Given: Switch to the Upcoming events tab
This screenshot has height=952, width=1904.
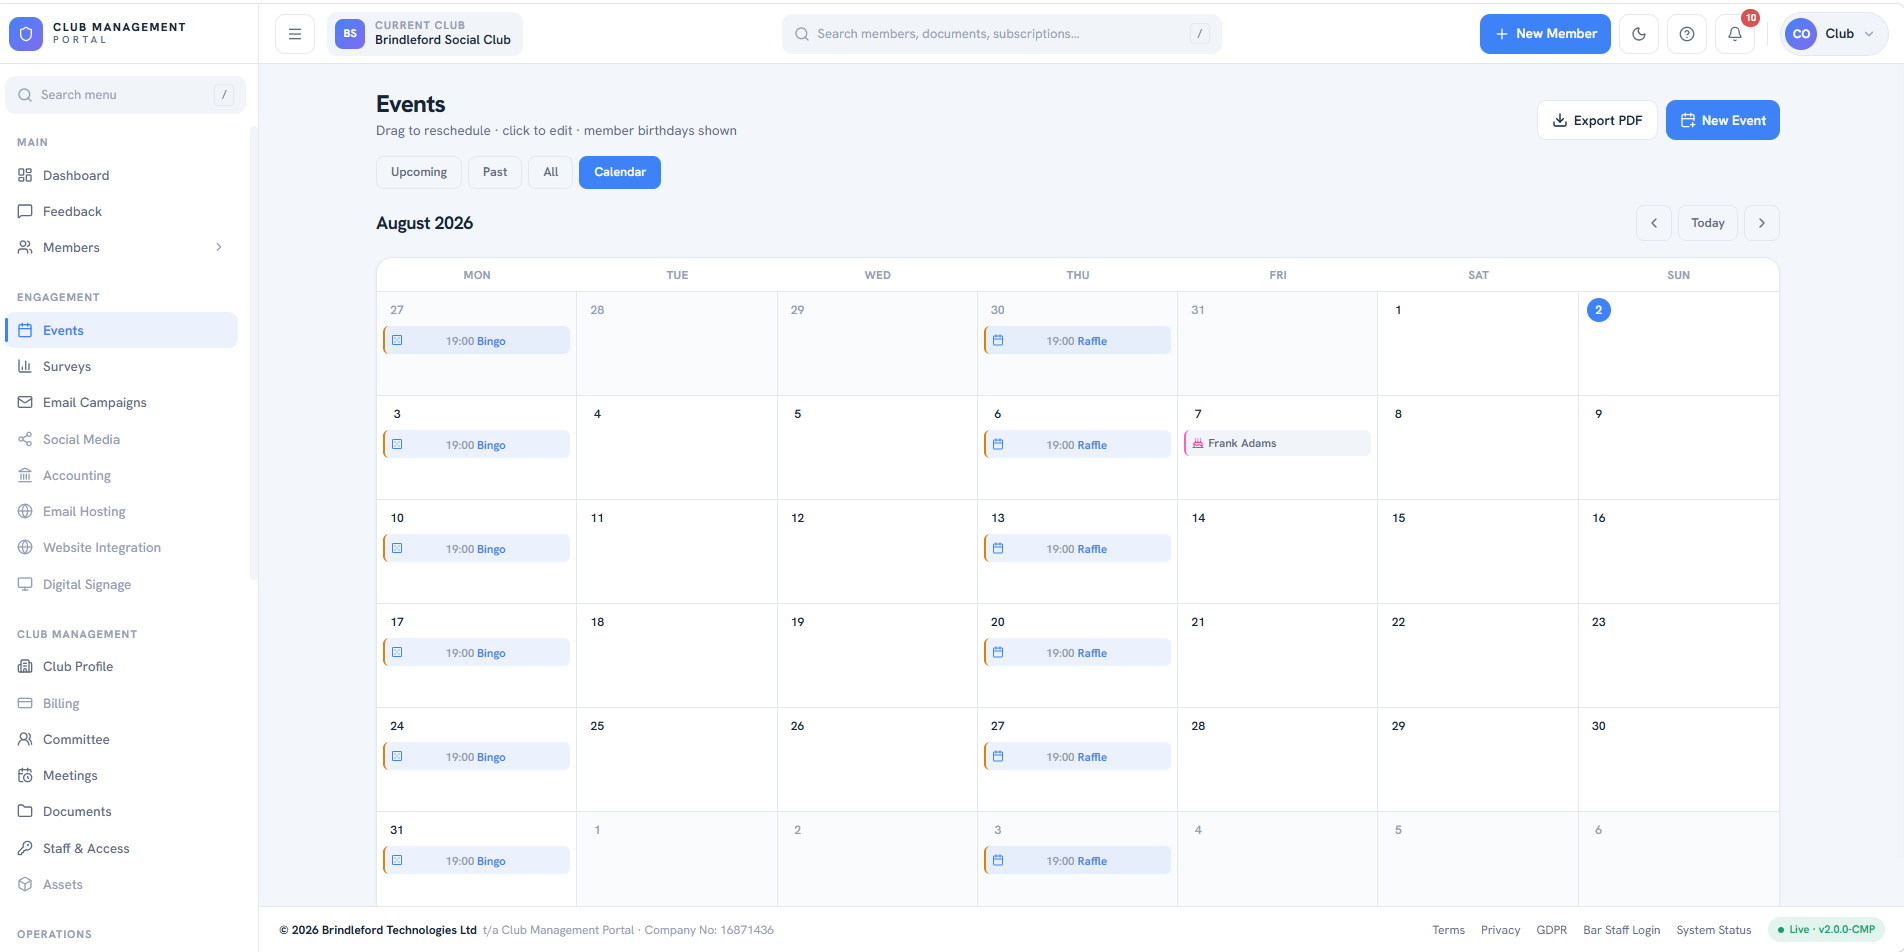Looking at the screenshot, I should [x=419, y=172].
